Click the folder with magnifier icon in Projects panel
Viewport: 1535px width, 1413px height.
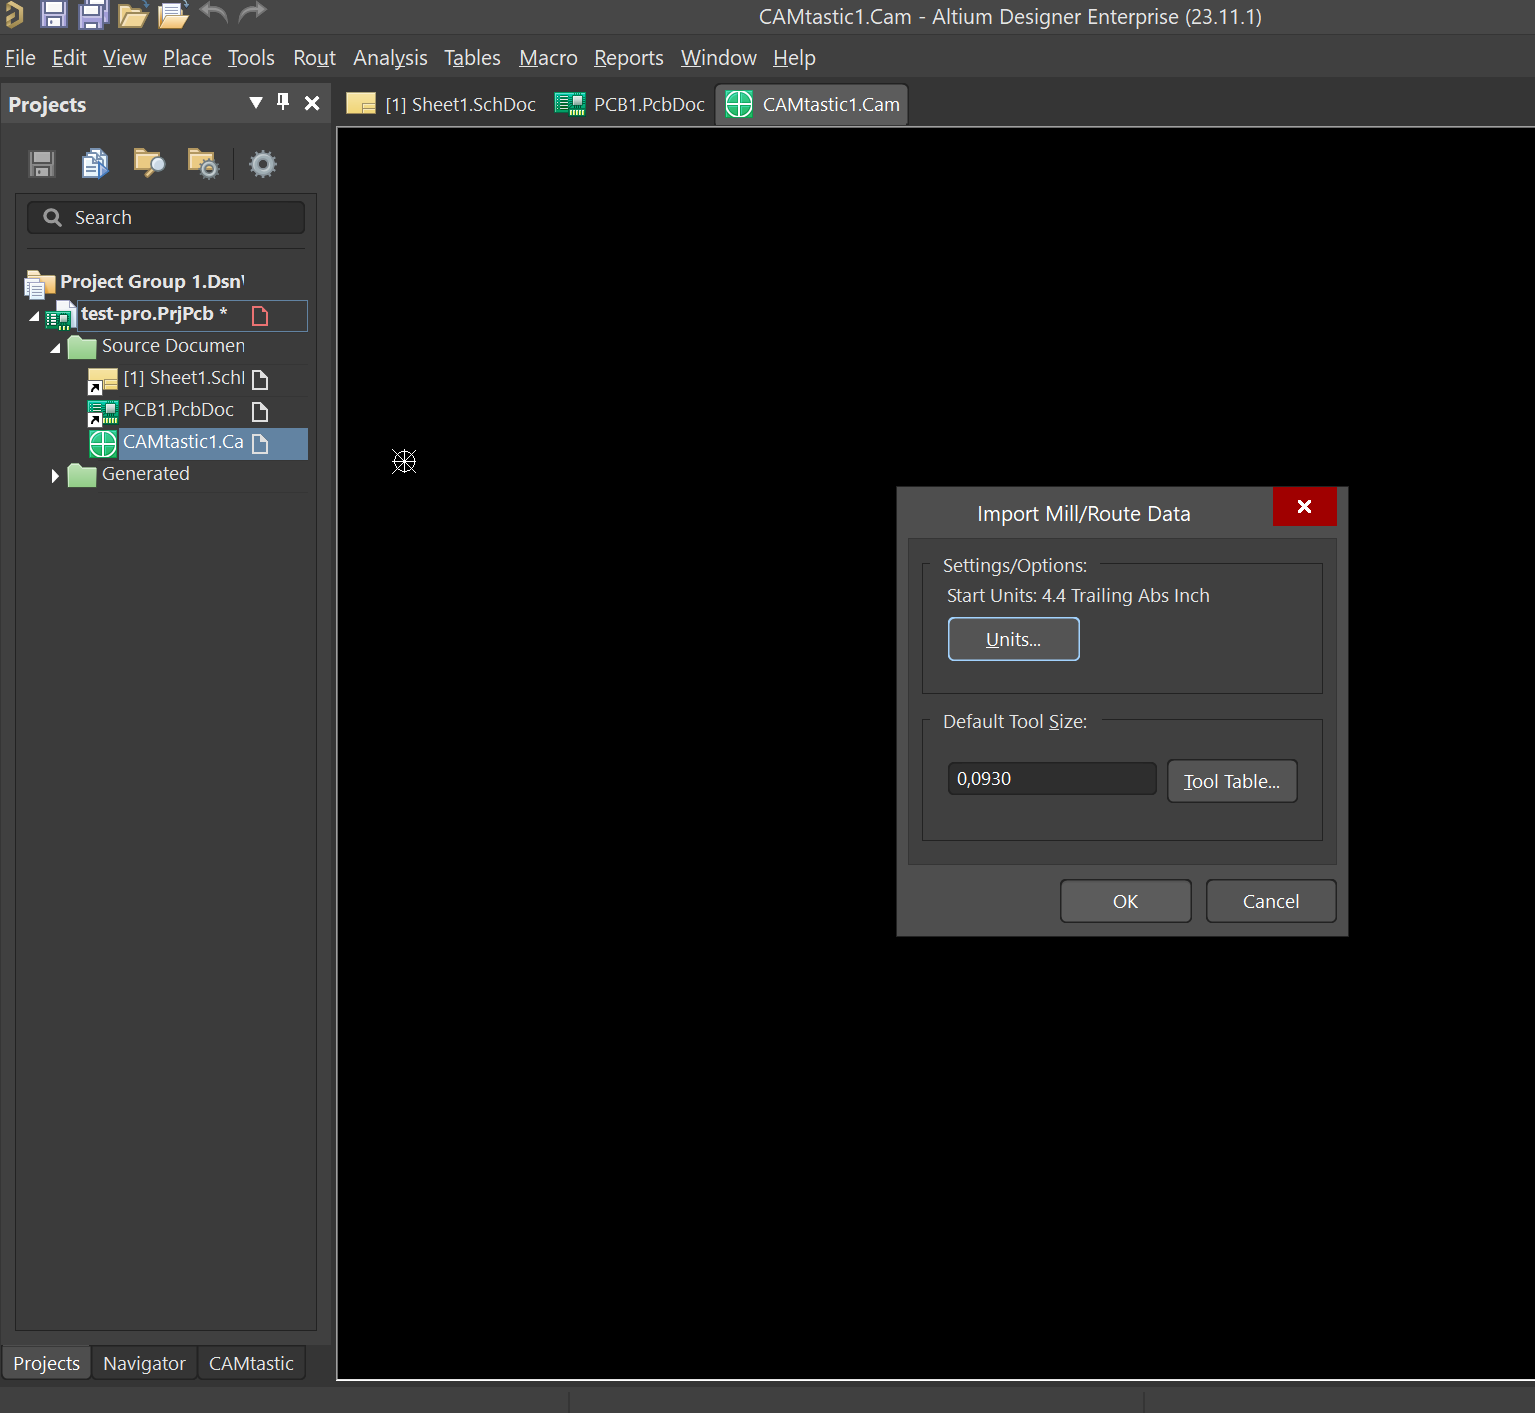tap(149, 163)
